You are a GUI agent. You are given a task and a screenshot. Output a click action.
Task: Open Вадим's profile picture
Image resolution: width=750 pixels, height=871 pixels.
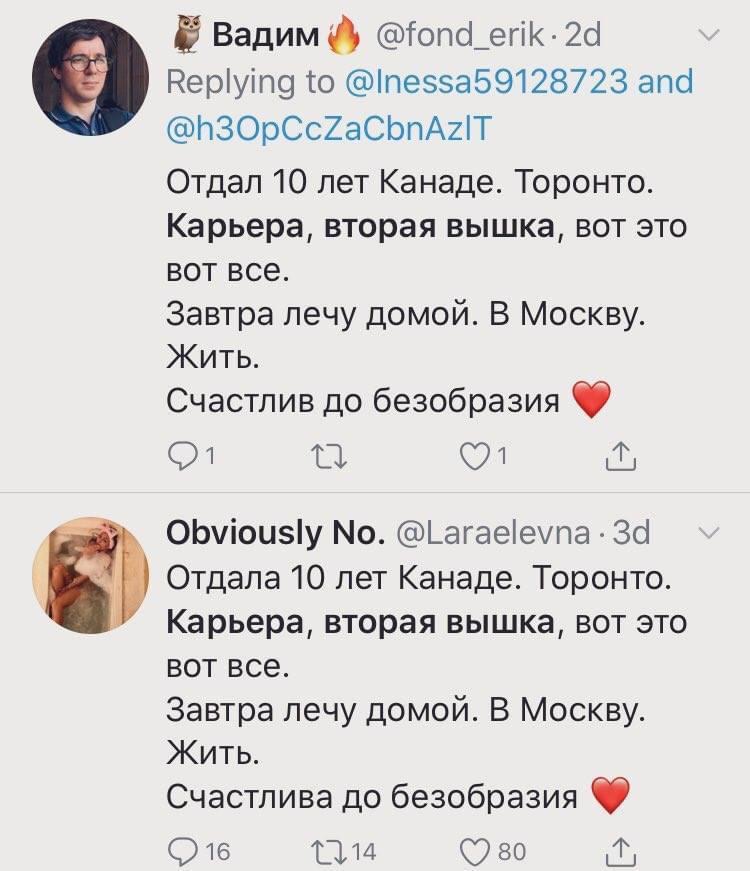[x=90, y=77]
